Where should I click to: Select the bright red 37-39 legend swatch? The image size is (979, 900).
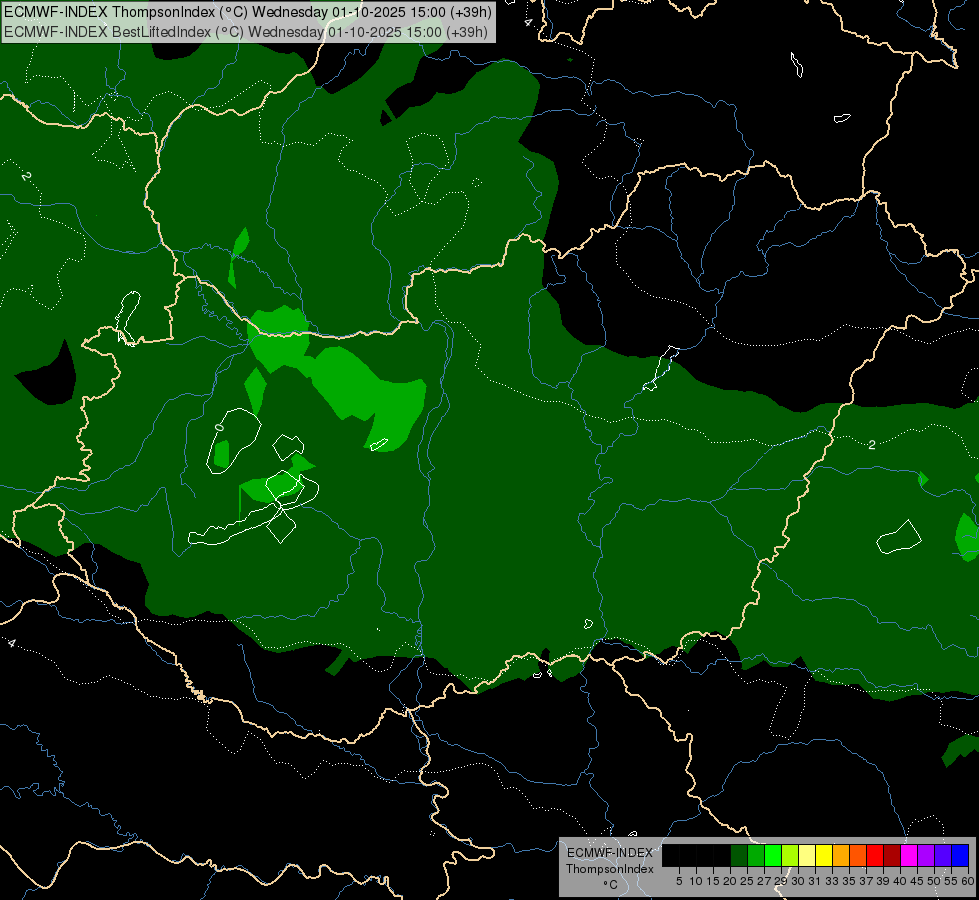875,855
